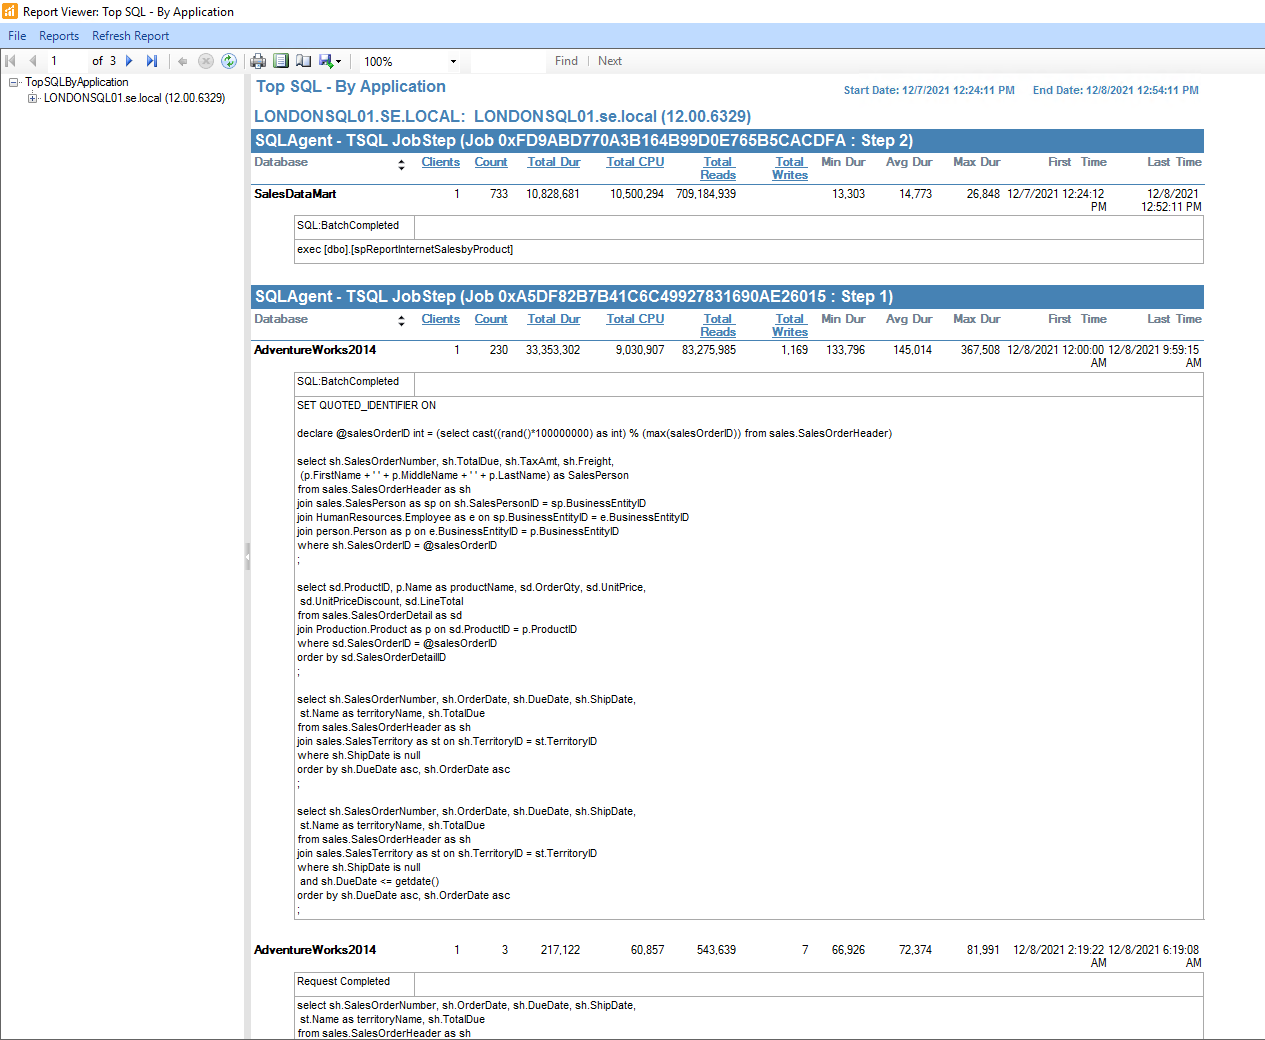Go to first page of report
1265x1040 pixels.
(11, 61)
